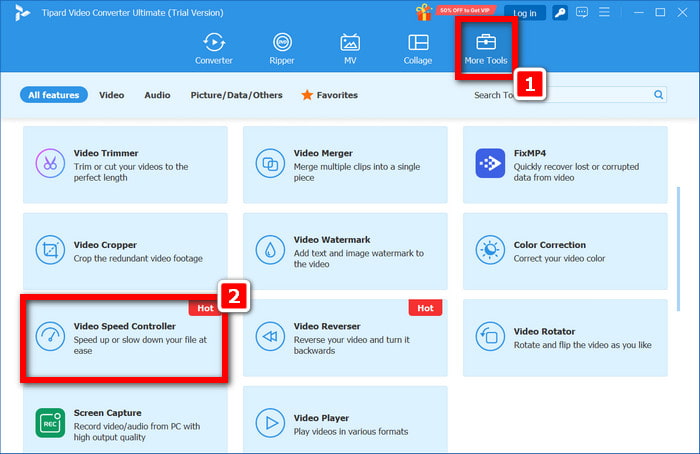The height and width of the screenshot is (454, 700).
Task: Switch to the Collage tab
Action: (418, 49)
